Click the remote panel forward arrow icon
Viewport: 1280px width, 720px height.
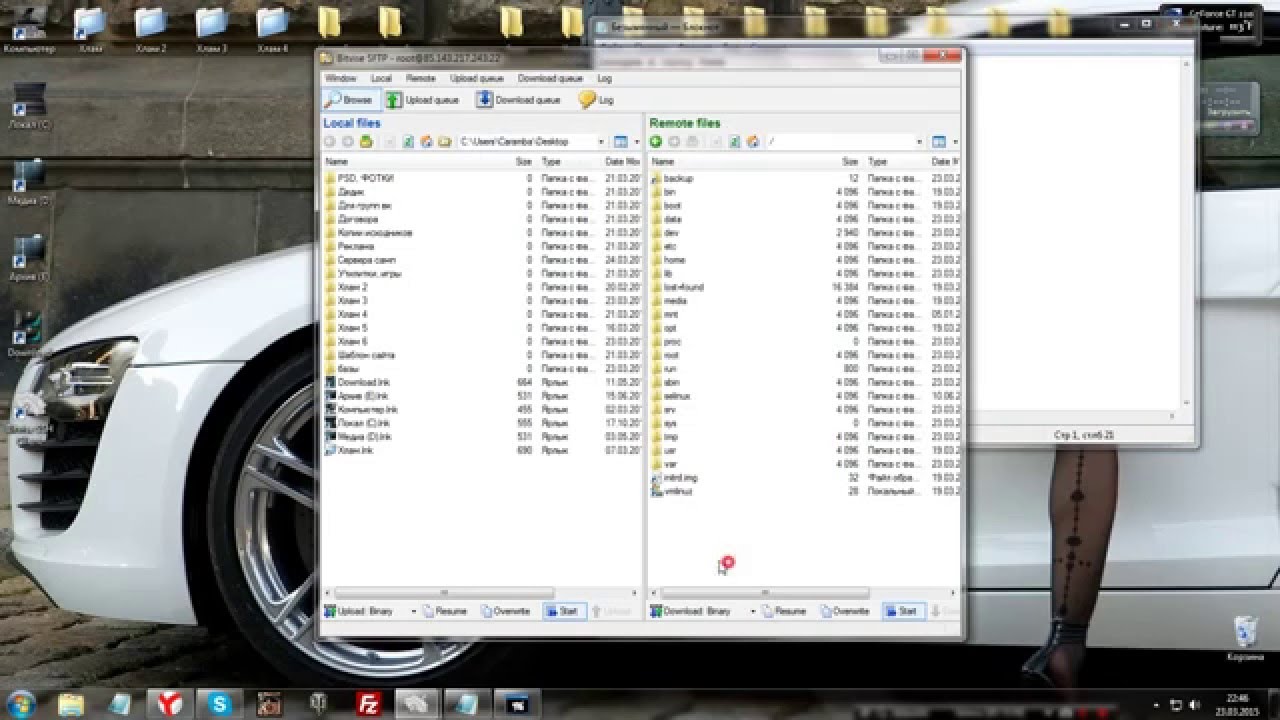pyautogui.click(x=674, y=142)
